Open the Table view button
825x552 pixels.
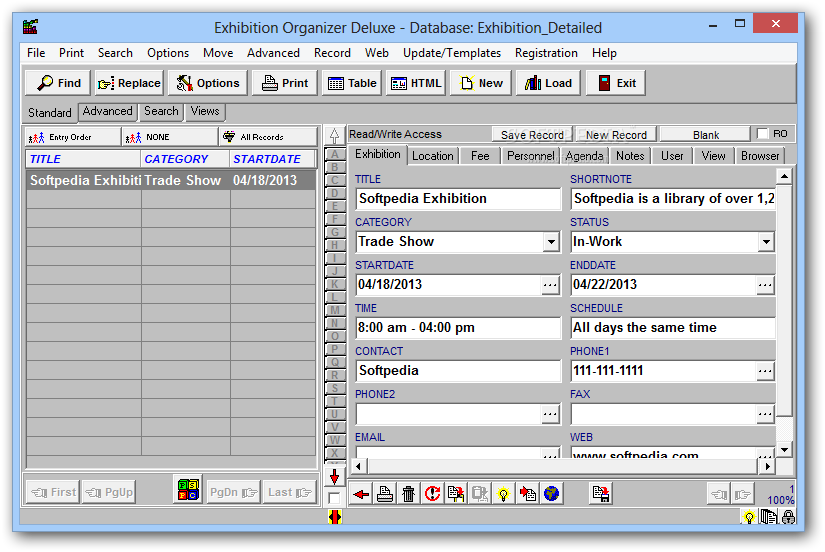click(x=352, y=83)
